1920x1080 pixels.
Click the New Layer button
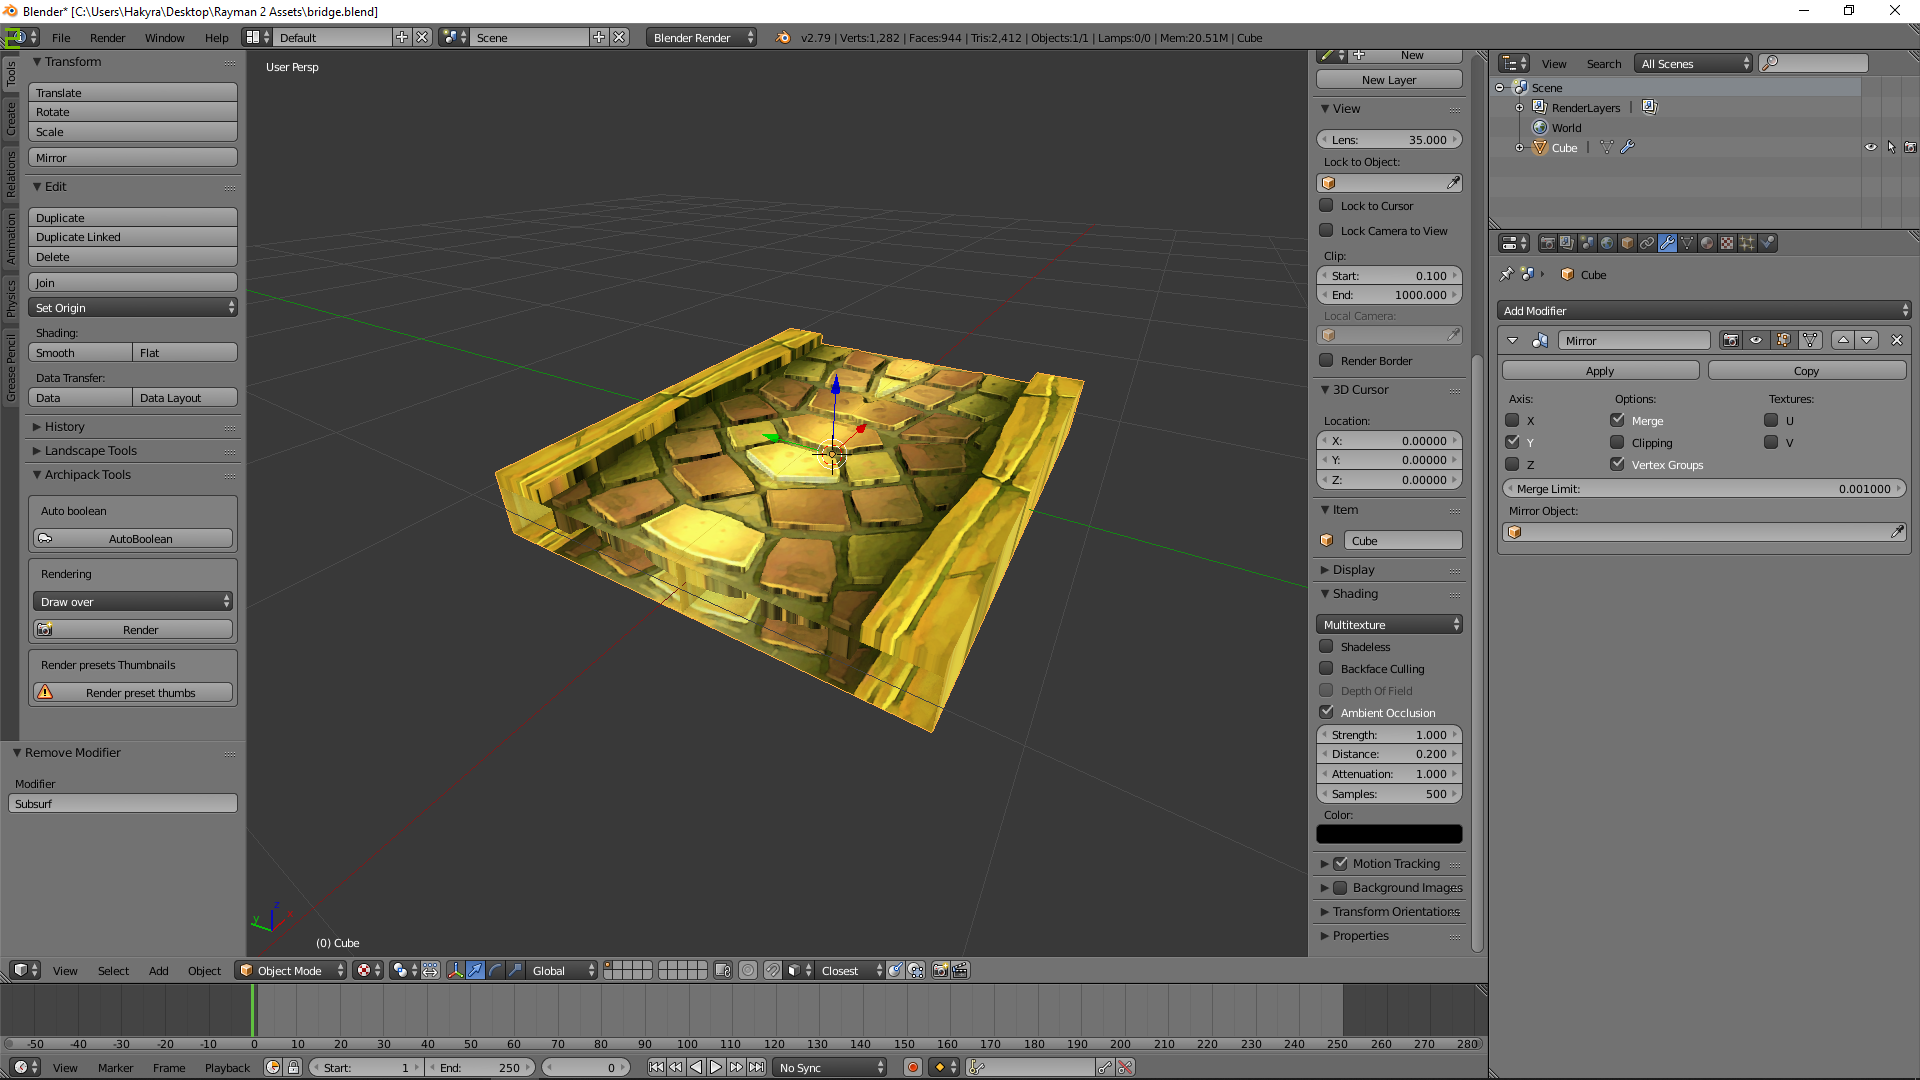1389,79
